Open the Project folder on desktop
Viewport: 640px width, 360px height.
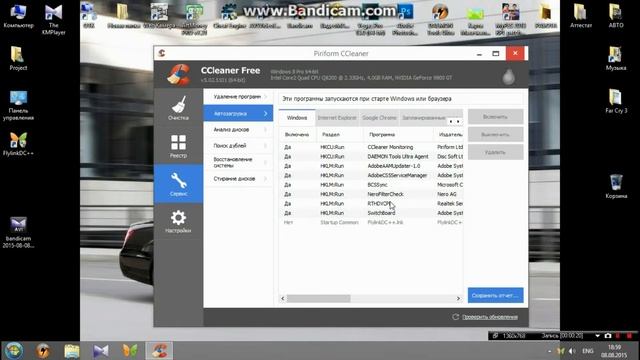(18, 59)
